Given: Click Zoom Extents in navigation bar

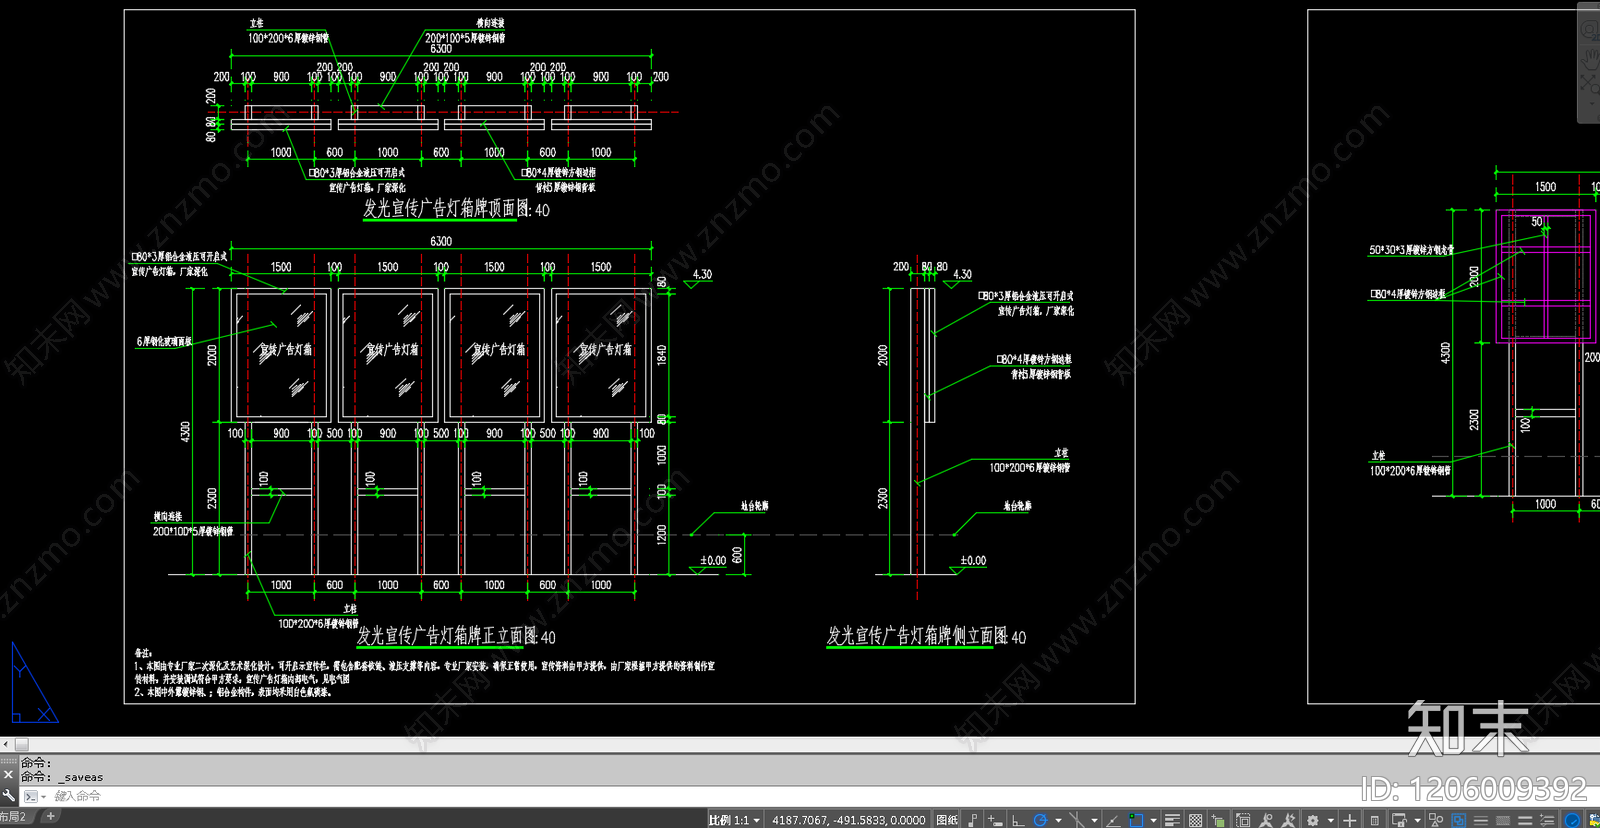Looking at the screenshot, I should coord(1590,84).
